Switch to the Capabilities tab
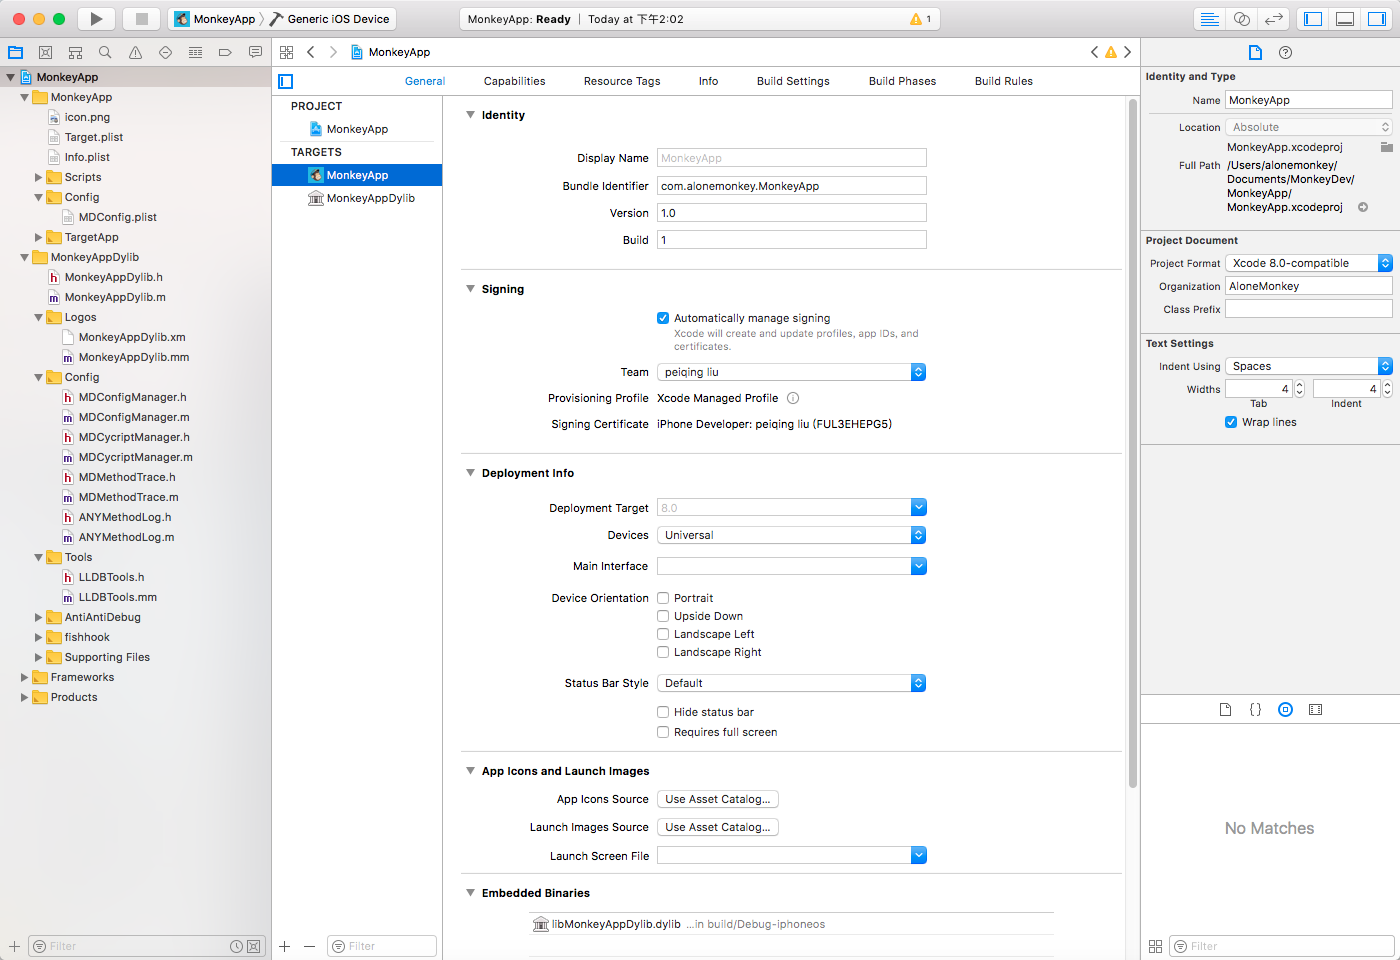 515,81
